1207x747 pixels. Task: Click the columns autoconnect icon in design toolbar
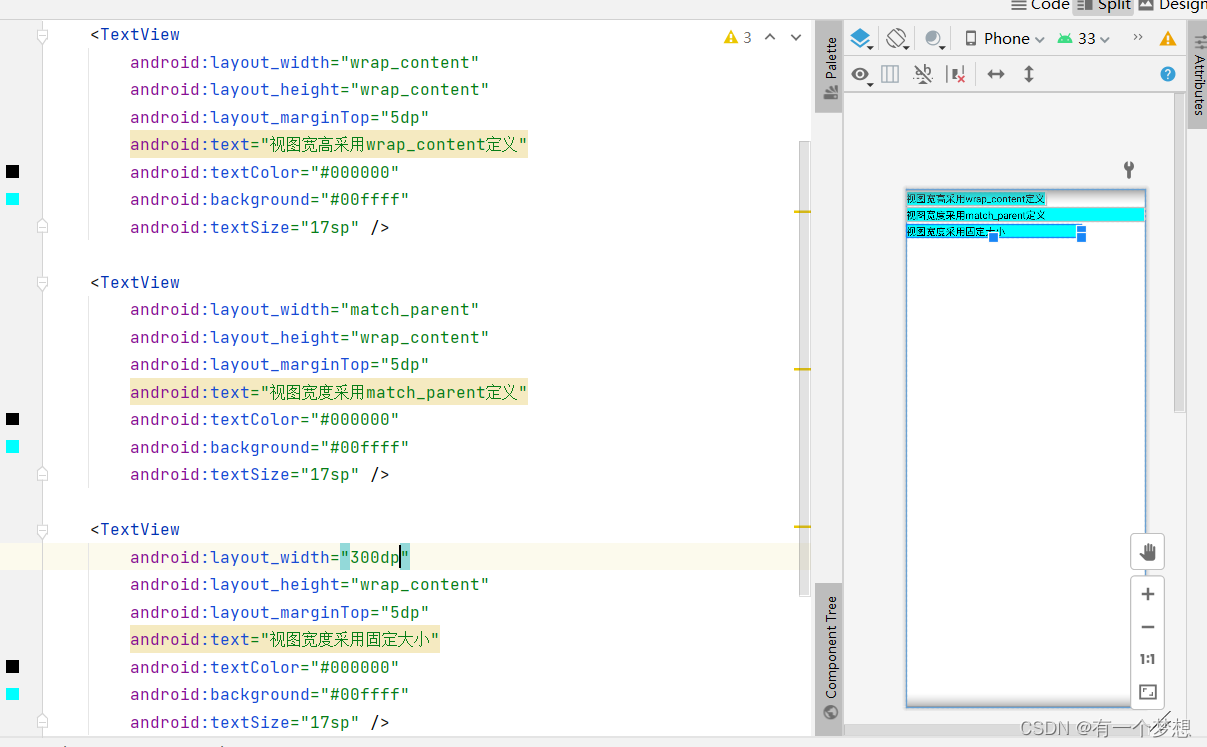890,74
